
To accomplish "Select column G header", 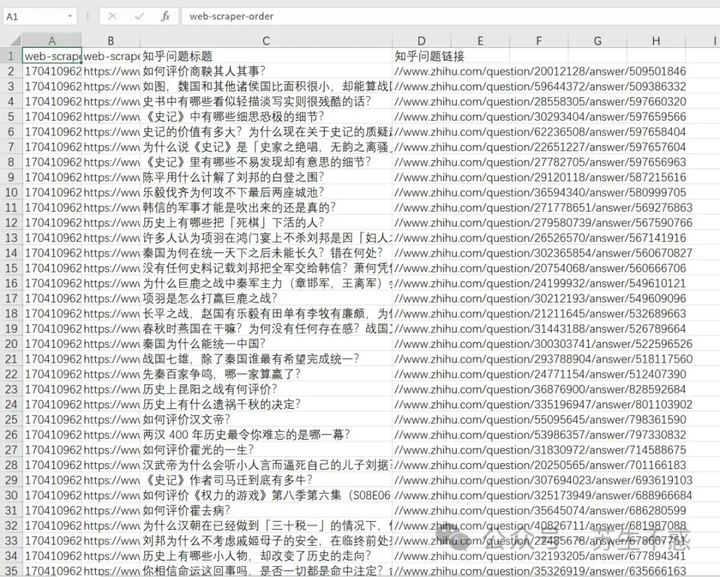I will pos(597,41).
